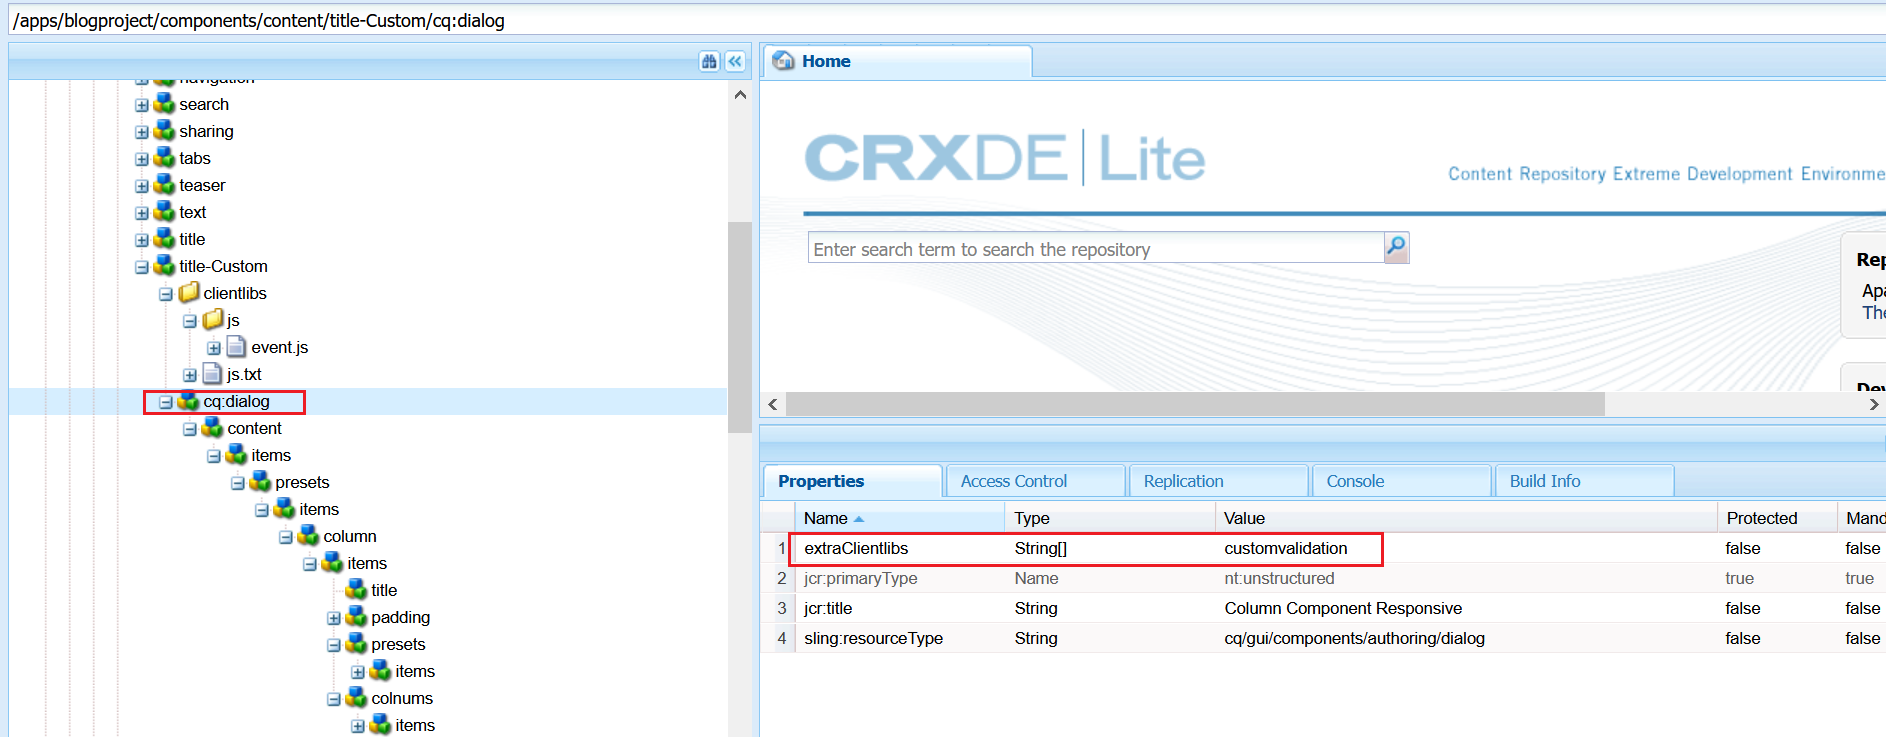
Task: Click the padding node icon
Action: (356, 617)
